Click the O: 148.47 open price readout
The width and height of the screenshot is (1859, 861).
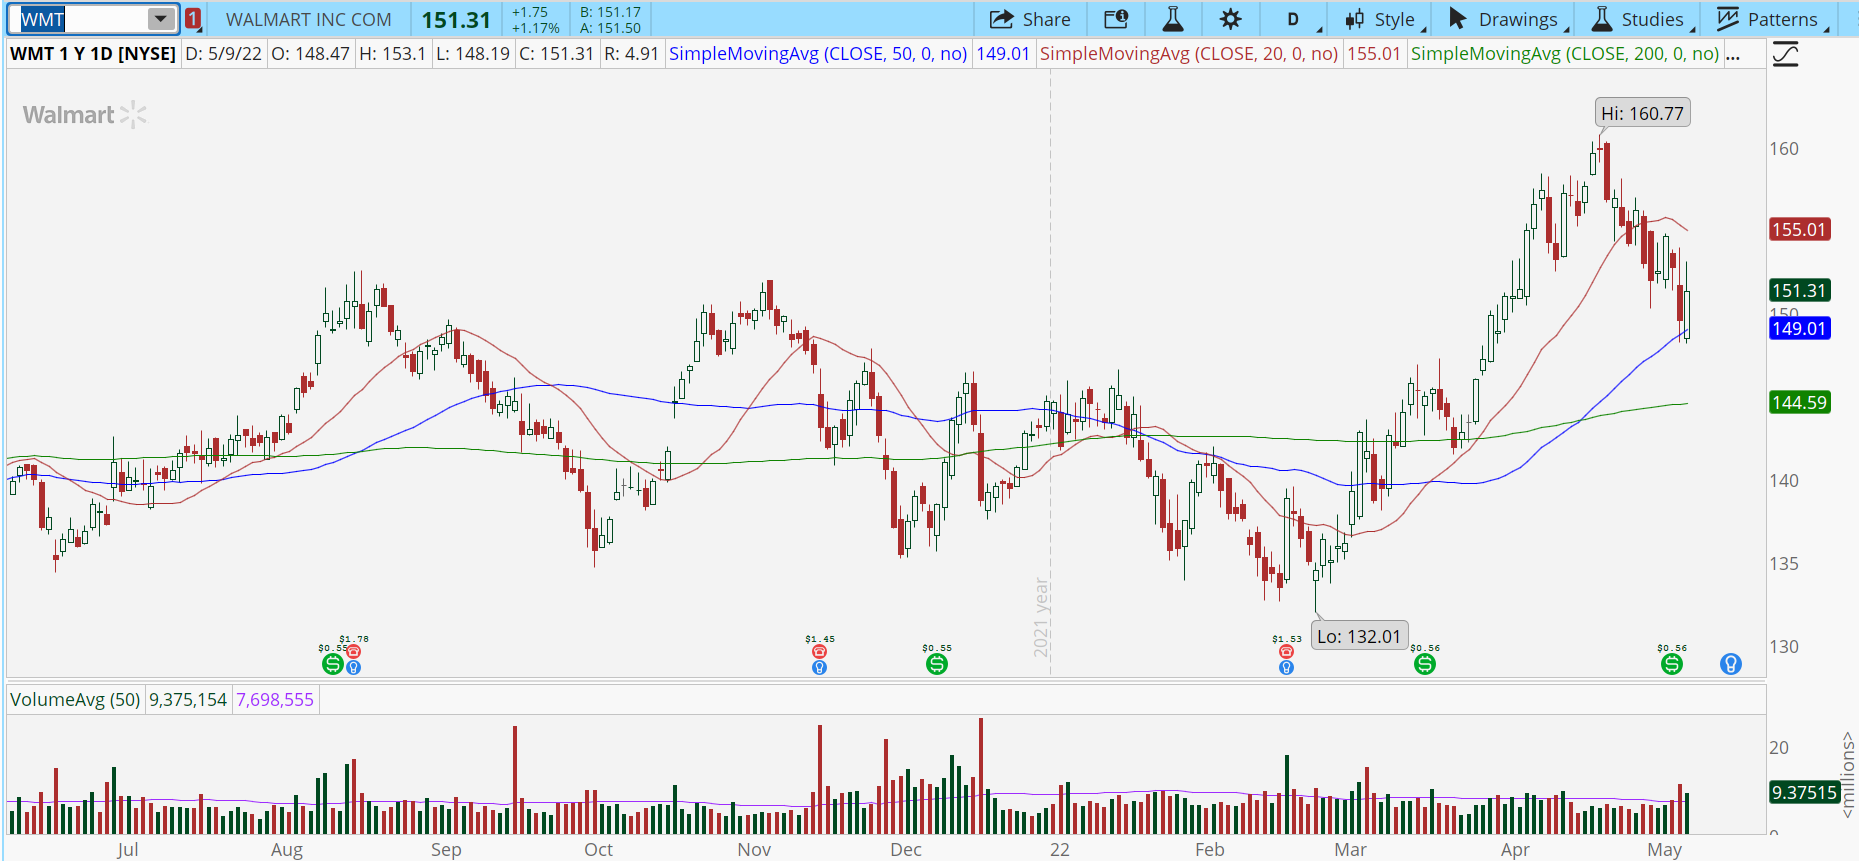tap(311, 54)
